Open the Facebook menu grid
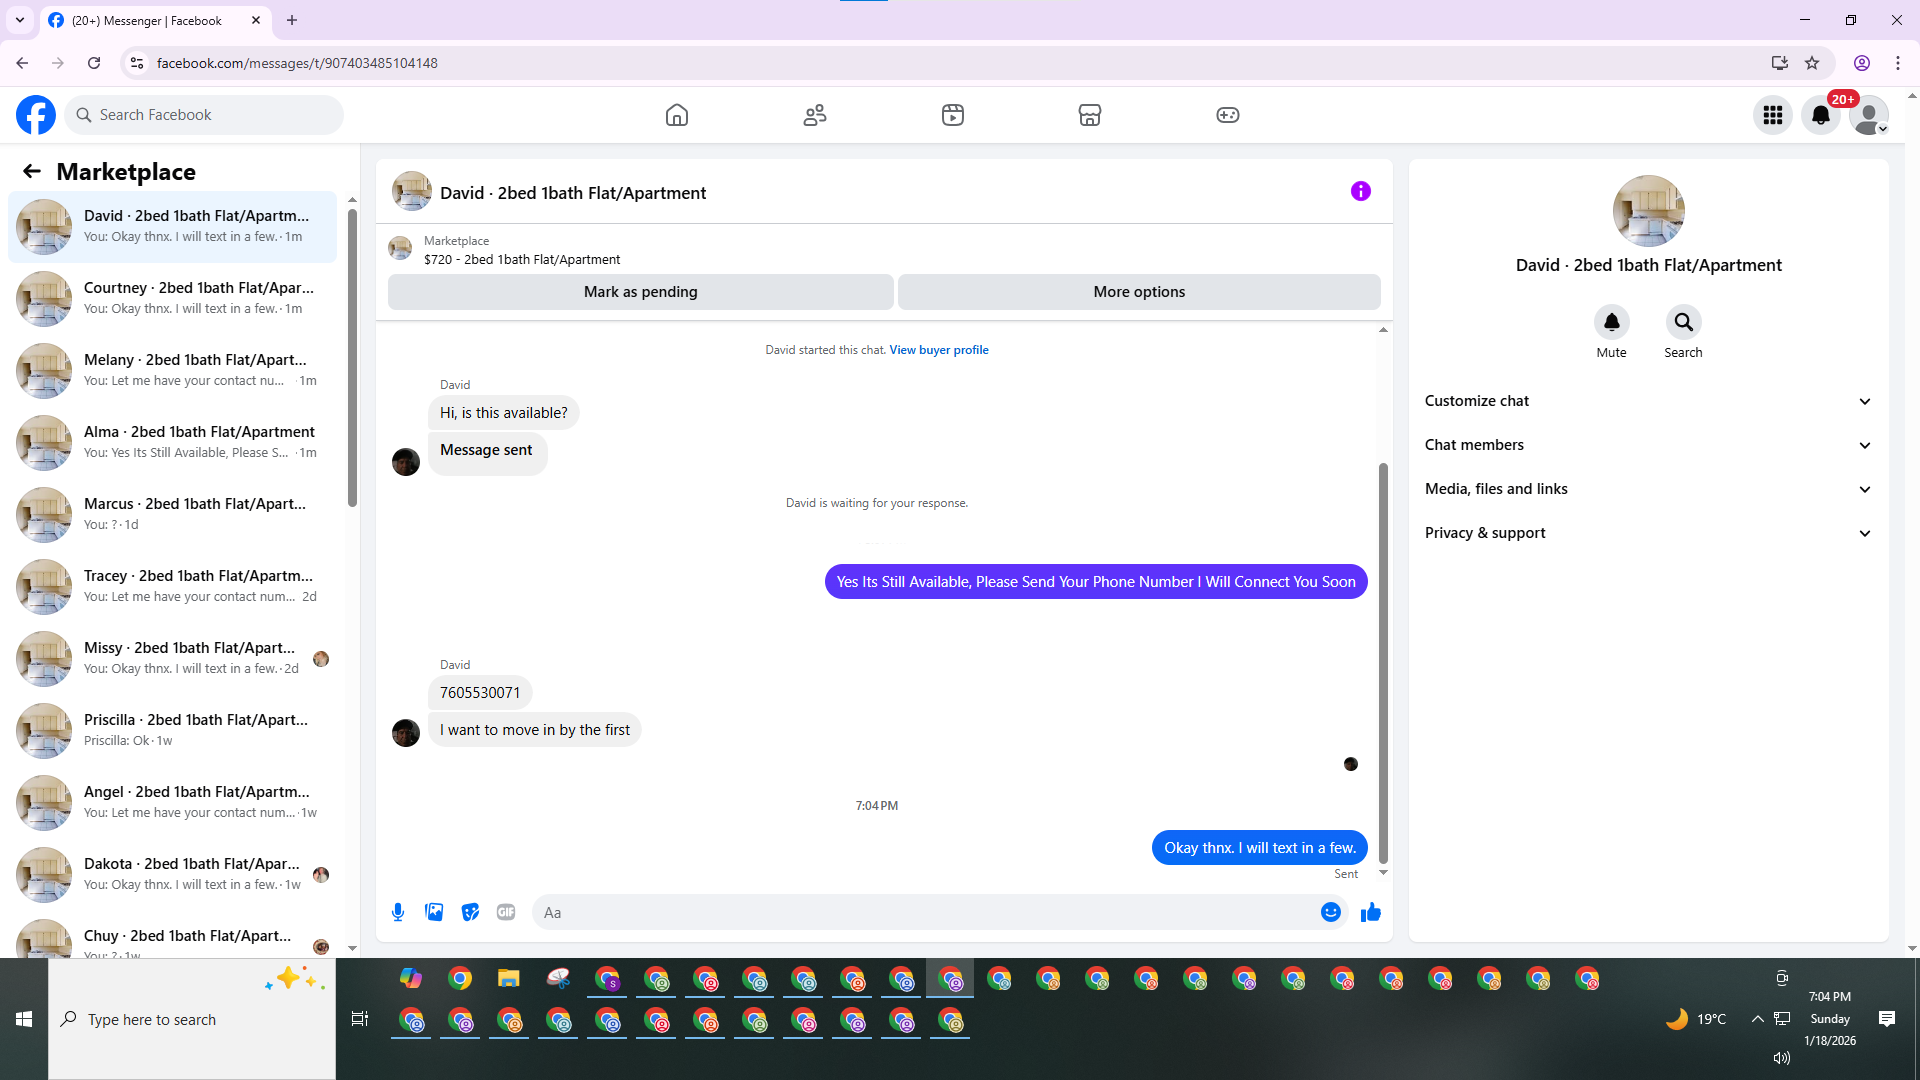Screen dimensions: 1920x1080 click(x=1772, y=115)
